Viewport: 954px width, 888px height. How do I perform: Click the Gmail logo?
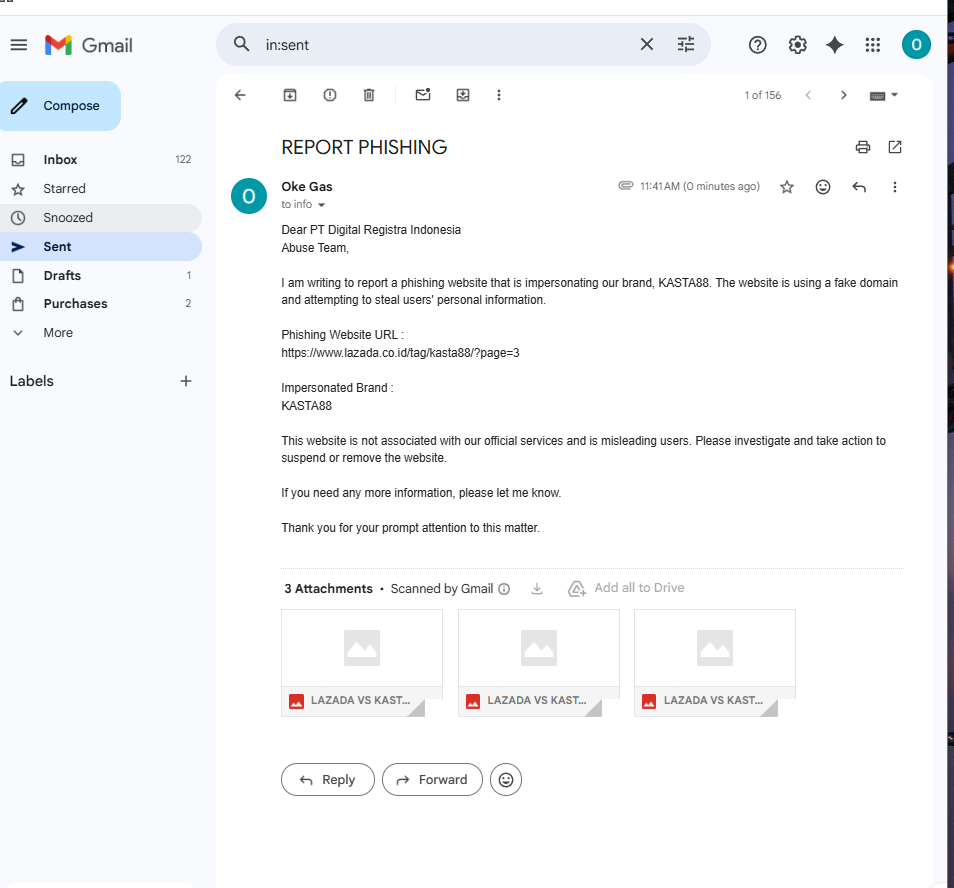(89, 45)
